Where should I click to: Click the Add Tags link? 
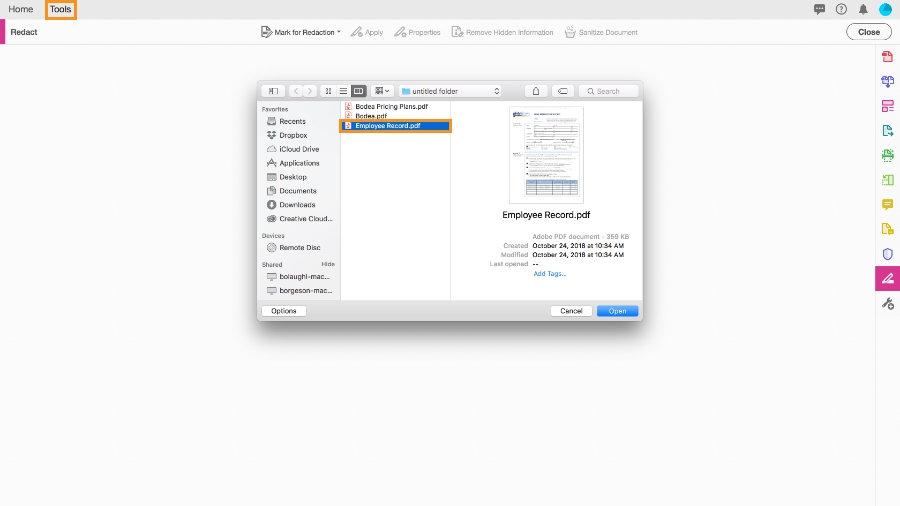(x=549, y=274)
